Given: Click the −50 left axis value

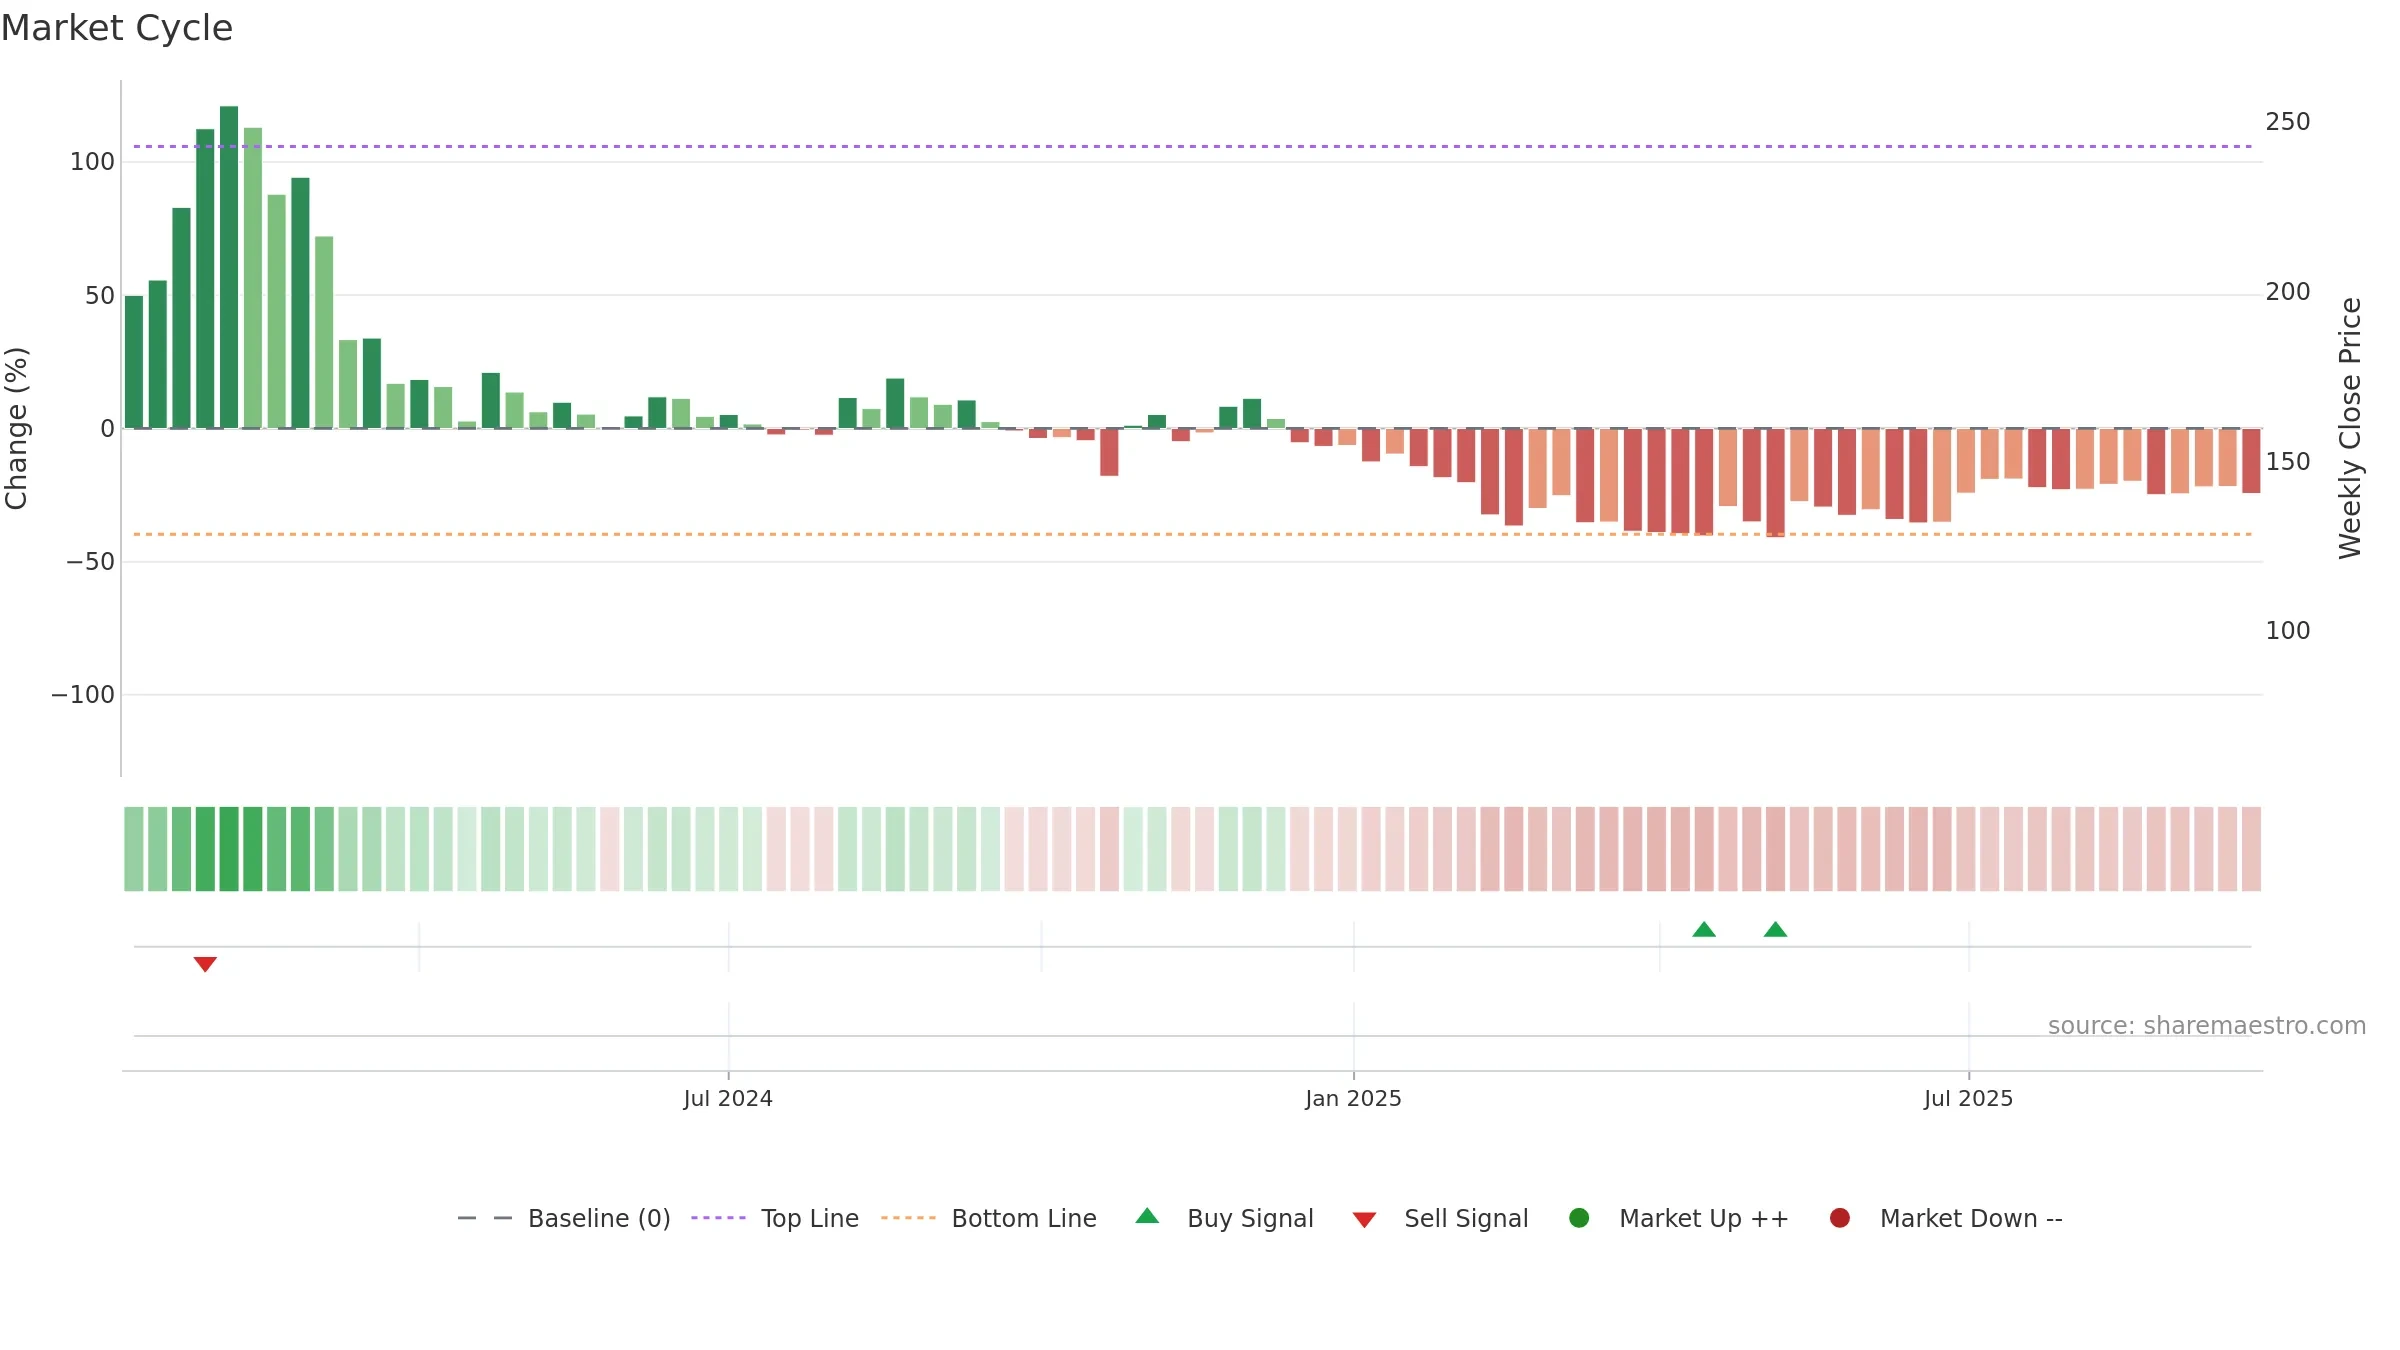Looking at the screenshot, I should [x=91, y=562].
